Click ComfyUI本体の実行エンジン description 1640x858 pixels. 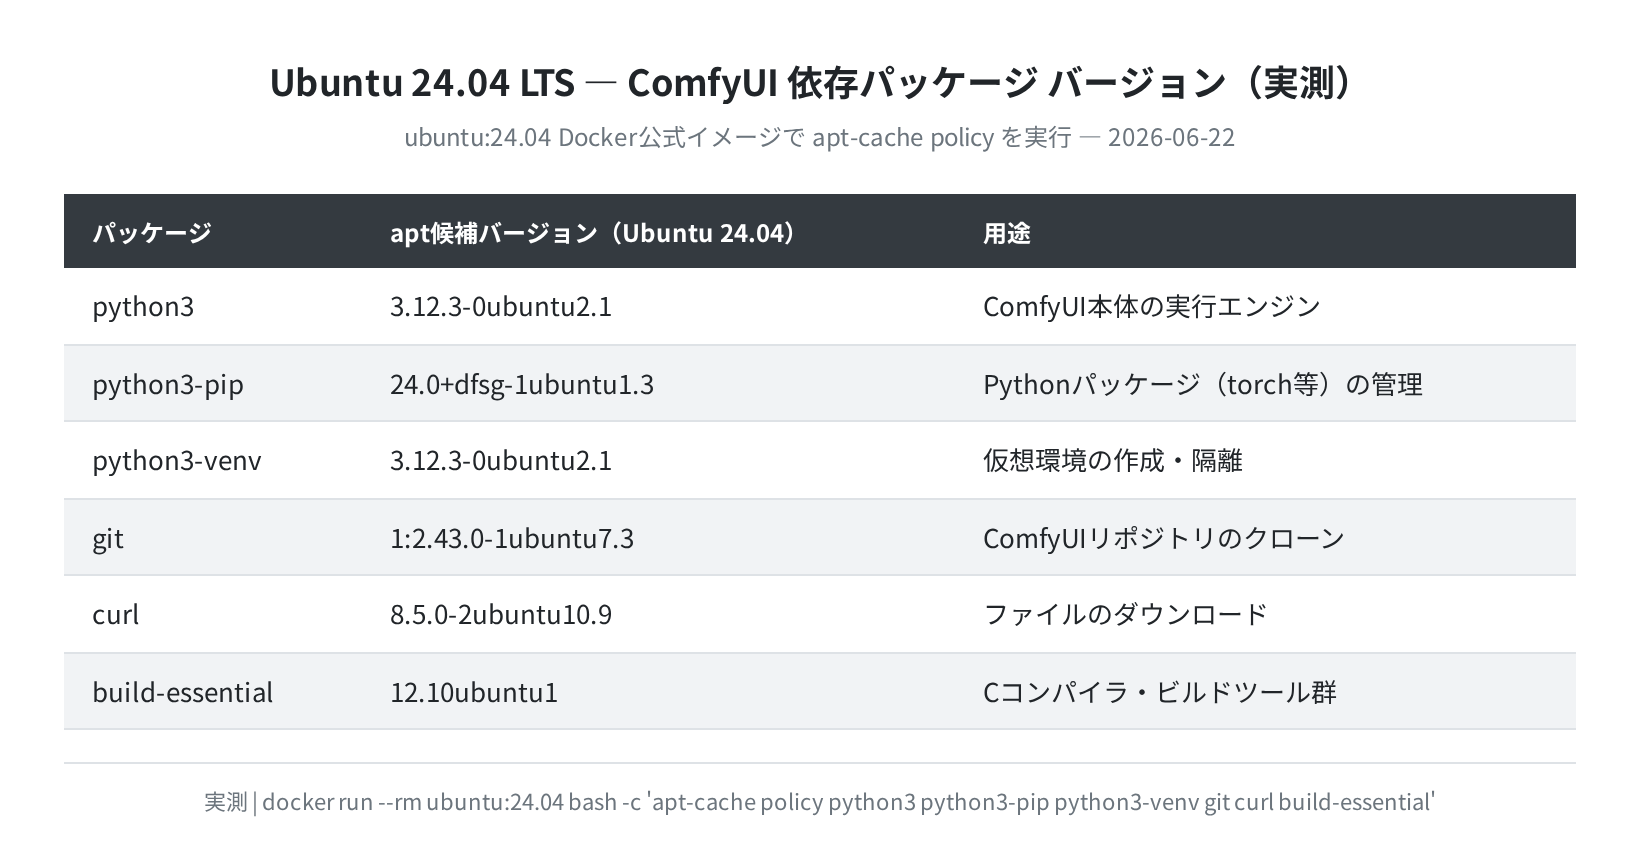[1152, 307]
